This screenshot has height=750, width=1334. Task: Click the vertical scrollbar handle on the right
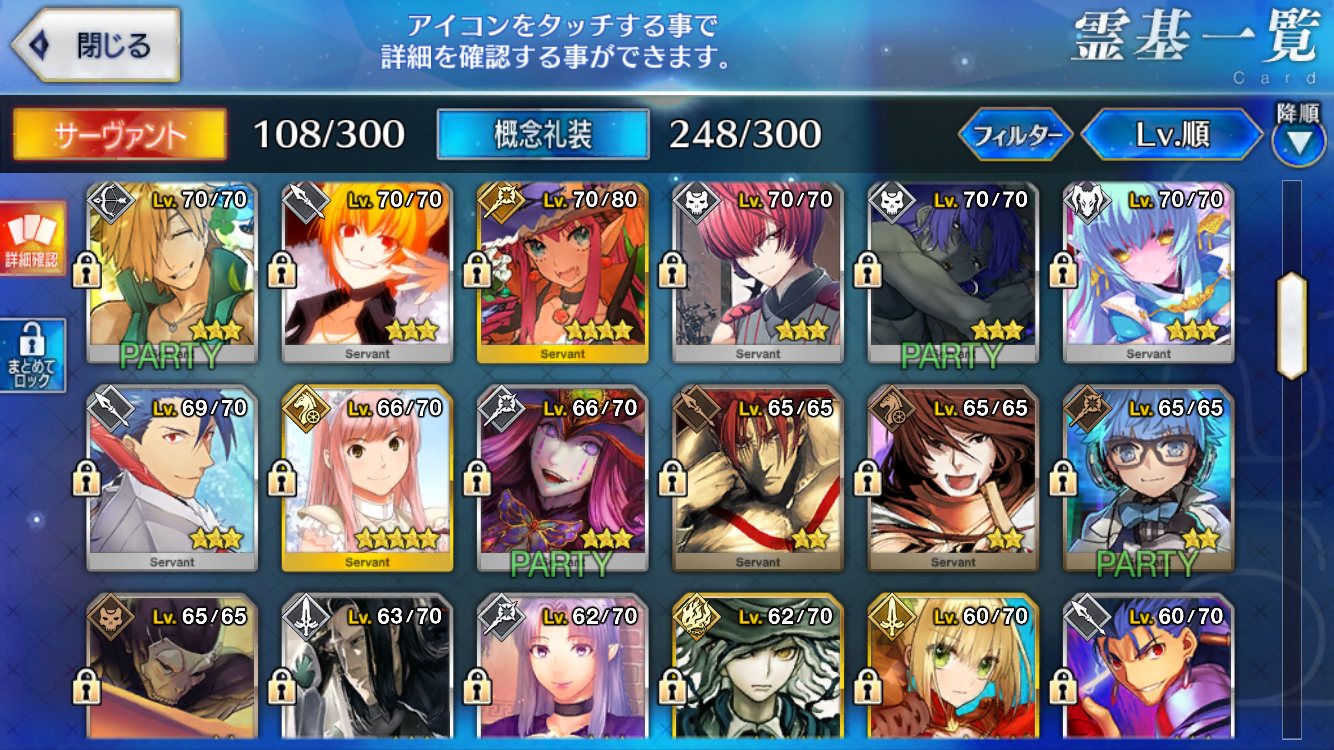(x=1292, y=326)
